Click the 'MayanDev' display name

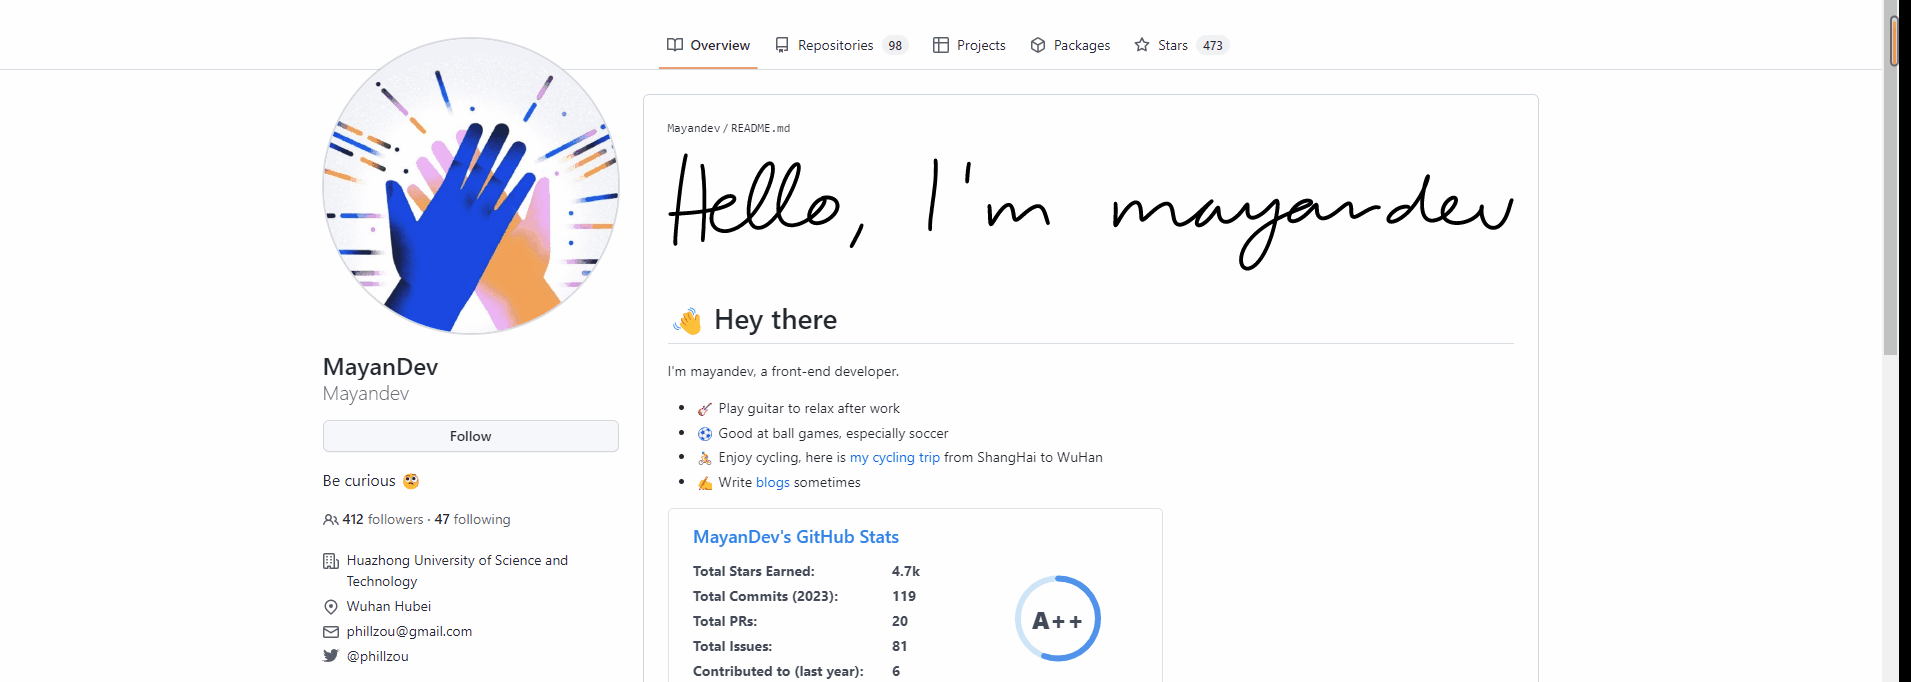tap(381, 367)
